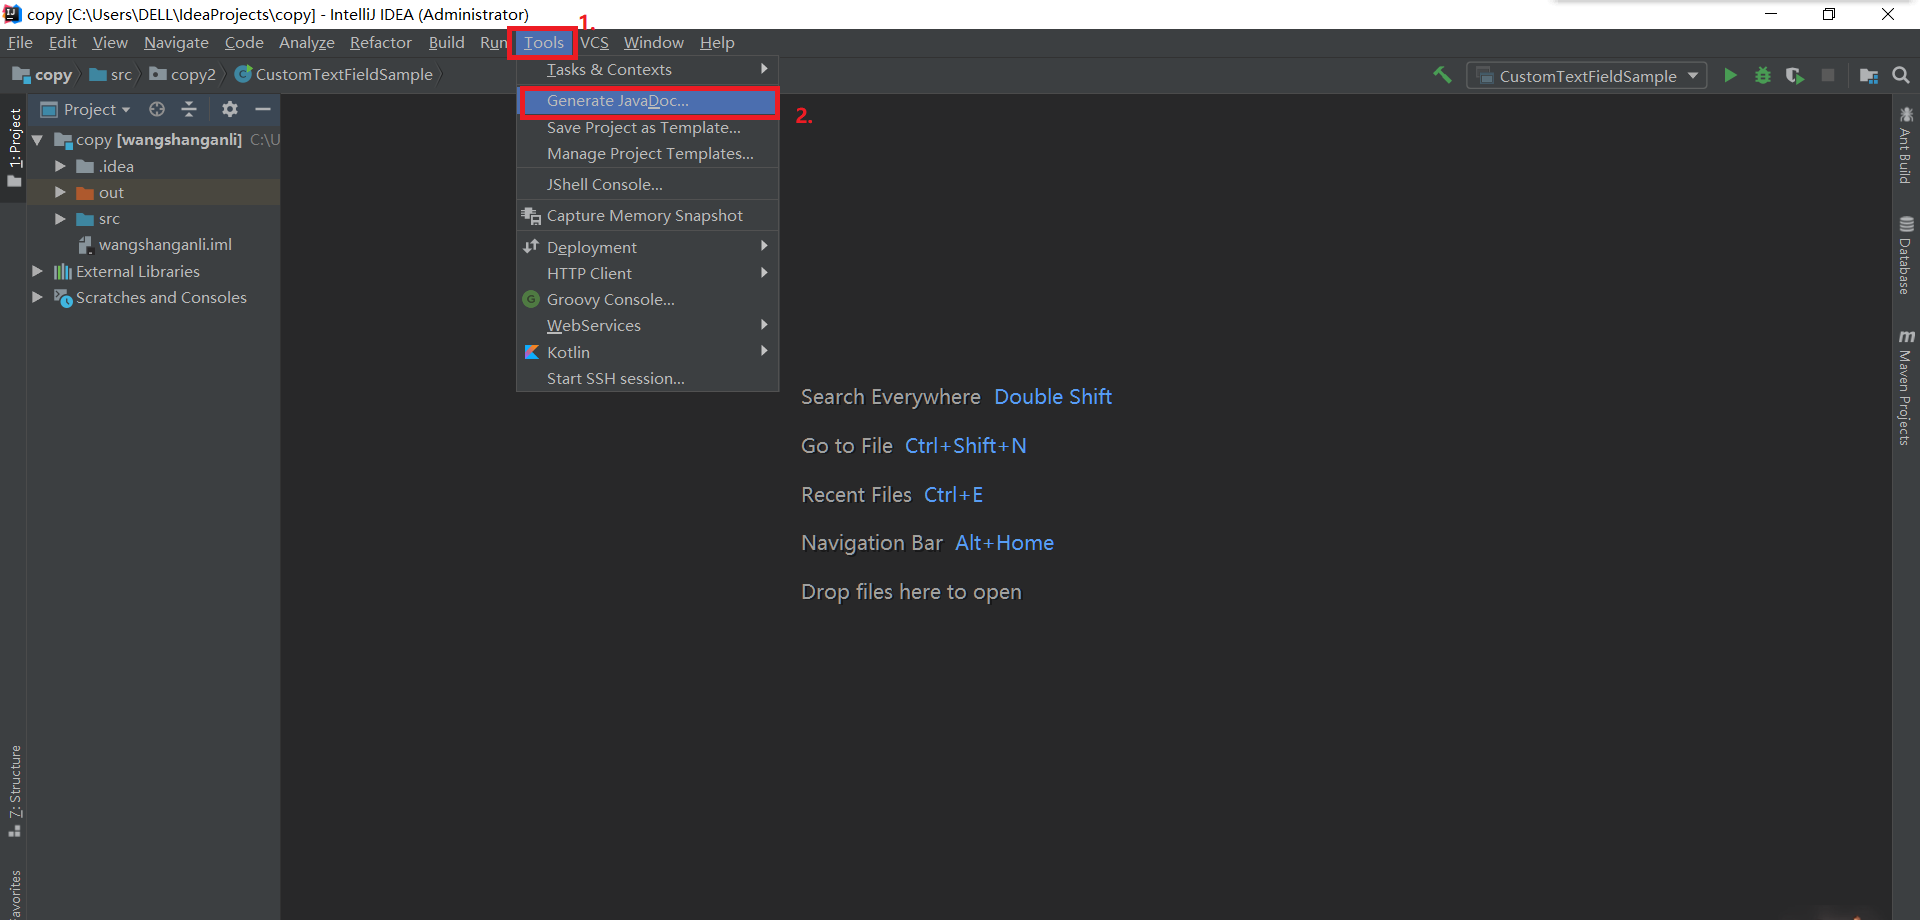Image resolution: width=1920 pixels, height=920 pixels.
Task: Choose Manage Project Templates...
Action: [647, 154]
